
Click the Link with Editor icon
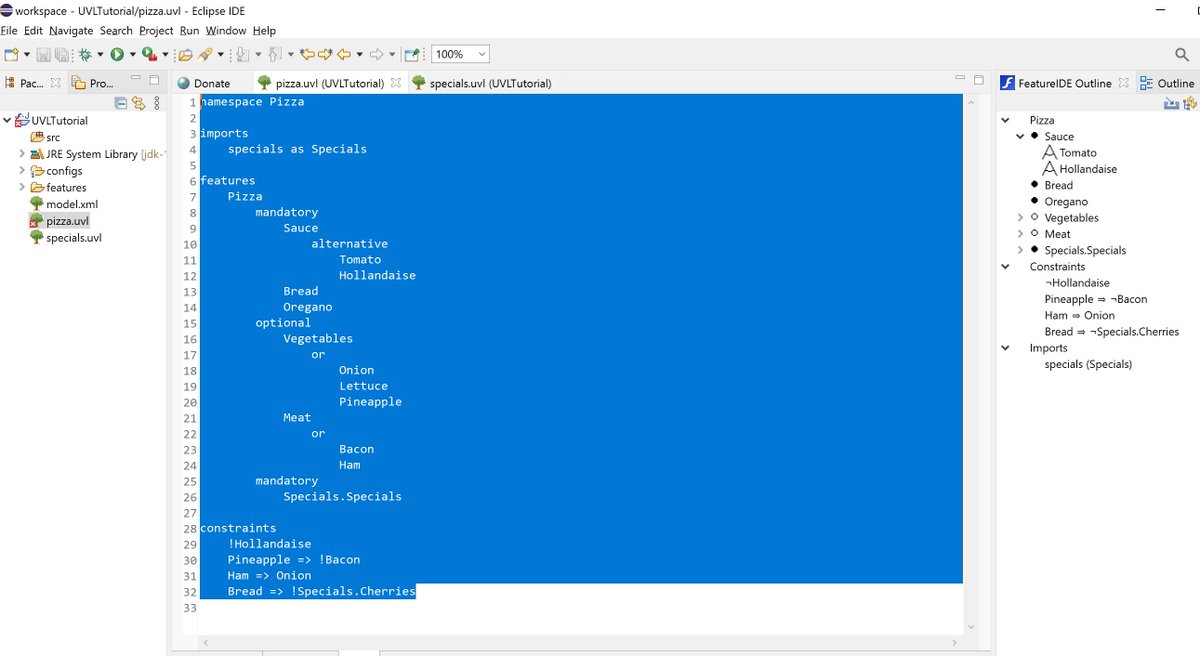[x=138, y=103]
